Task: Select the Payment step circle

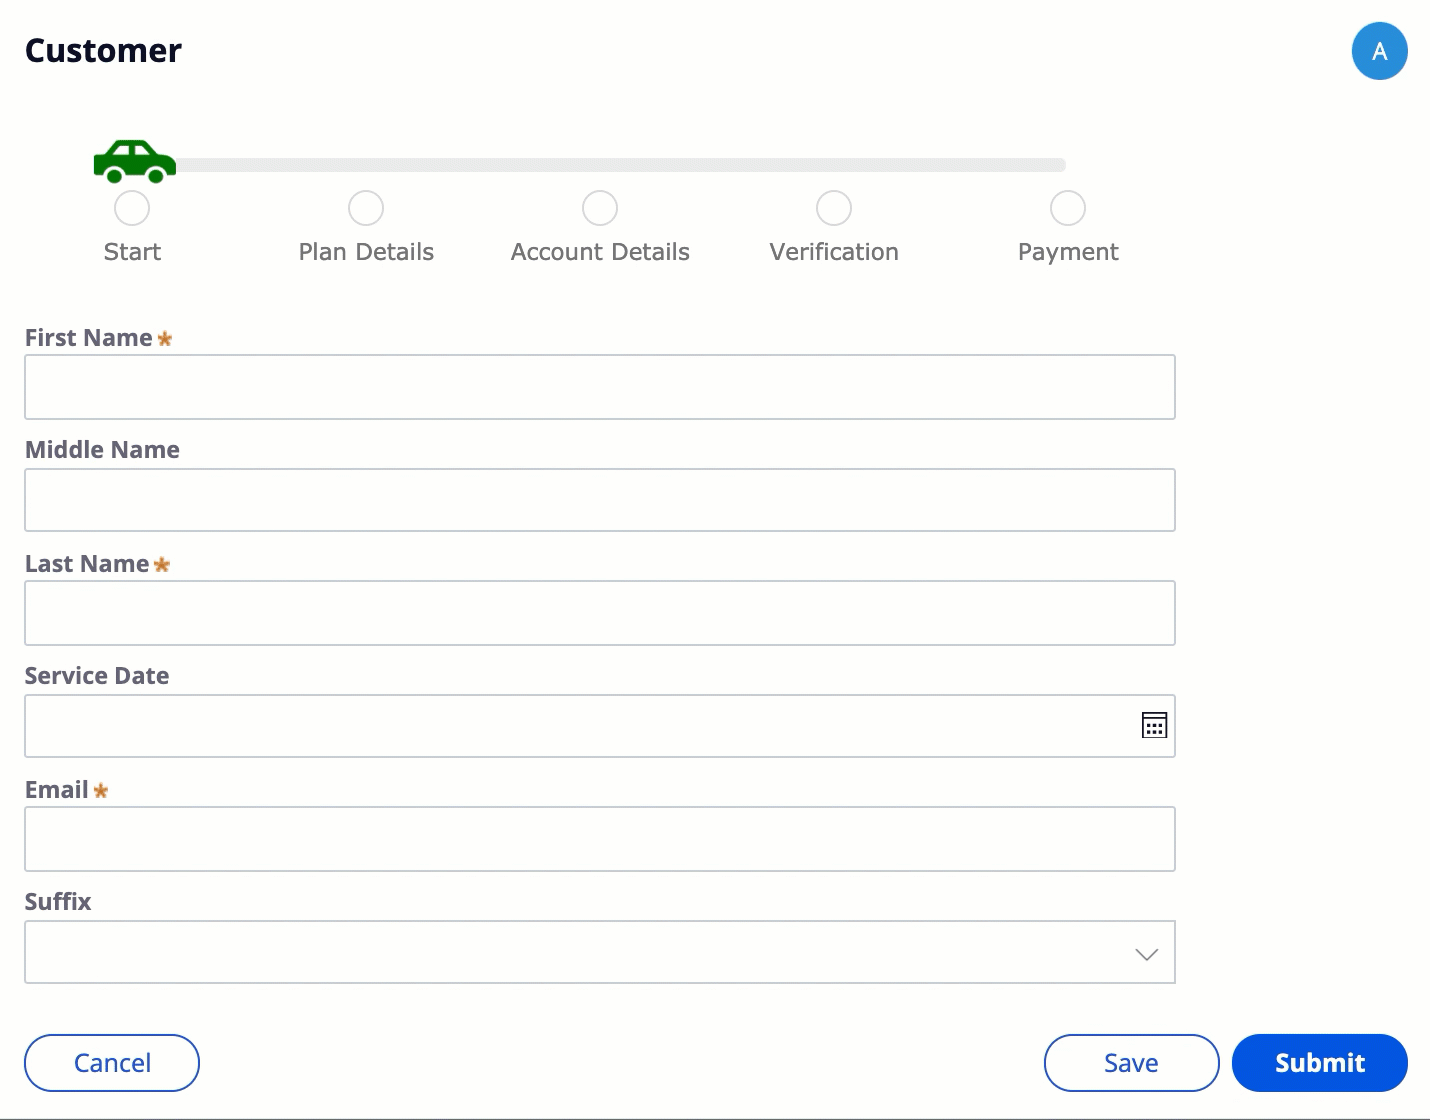Action: pos(1068,208)
